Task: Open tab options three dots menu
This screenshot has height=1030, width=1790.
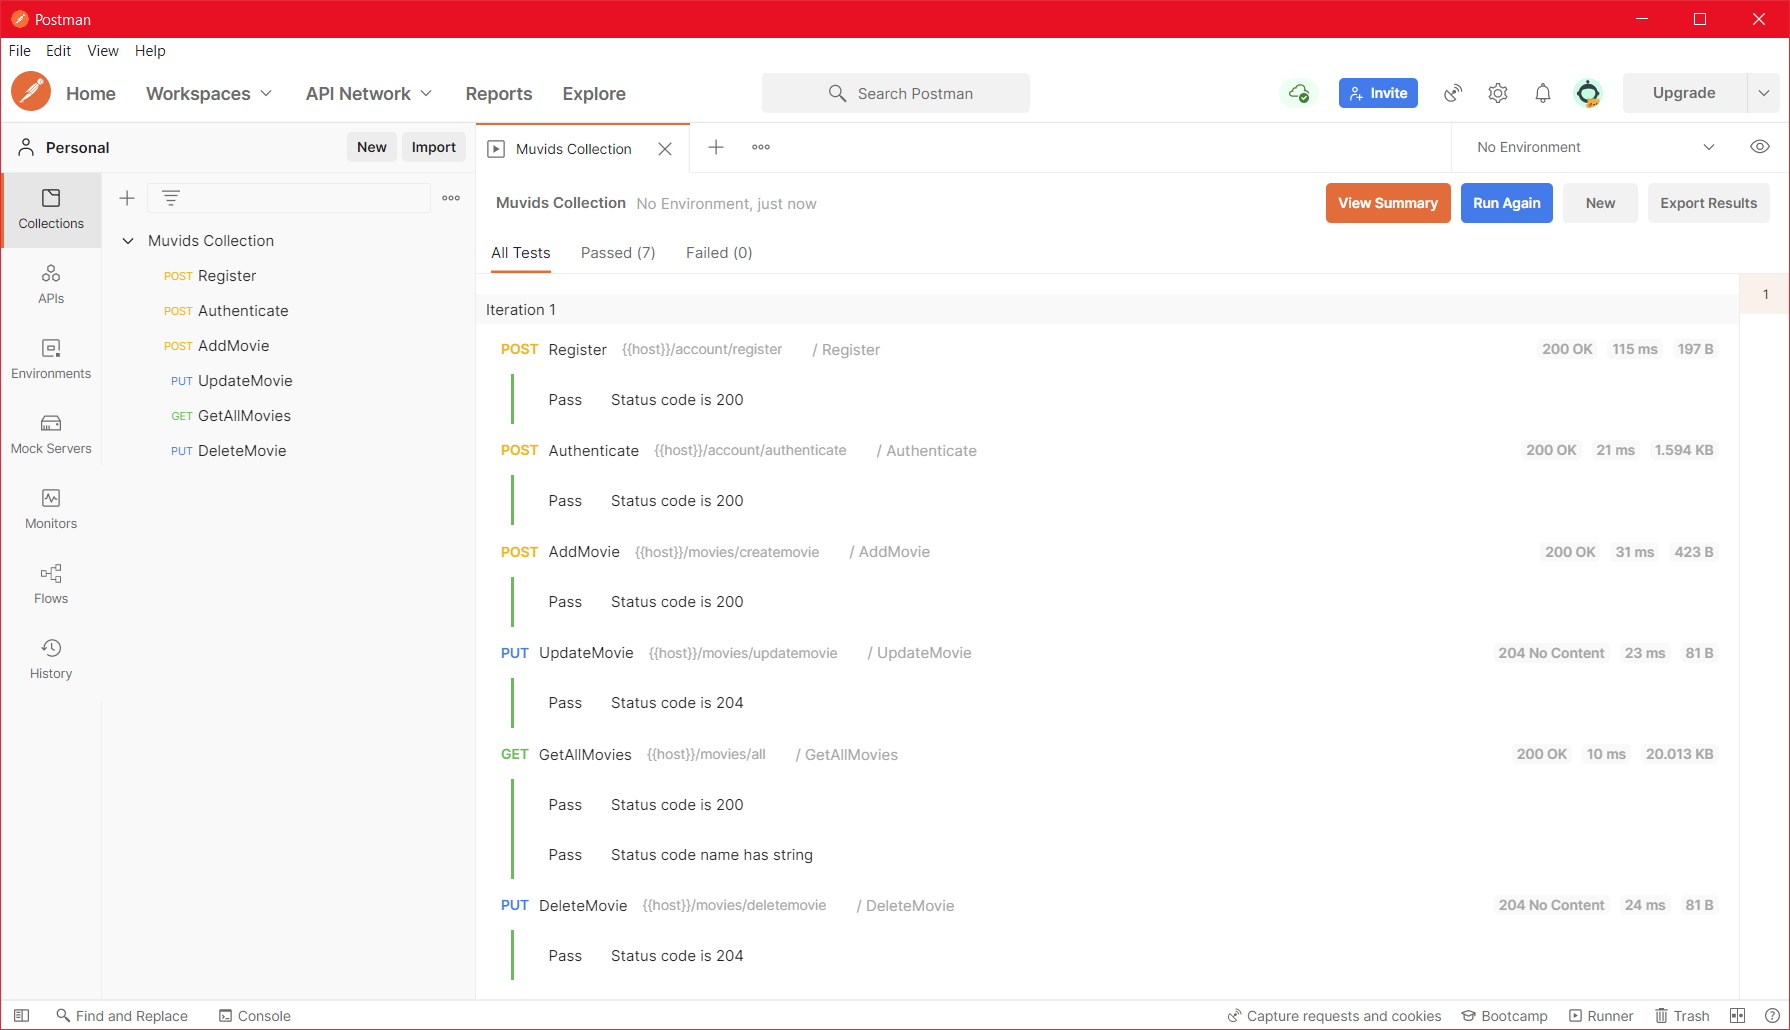Action: (761, 147)
